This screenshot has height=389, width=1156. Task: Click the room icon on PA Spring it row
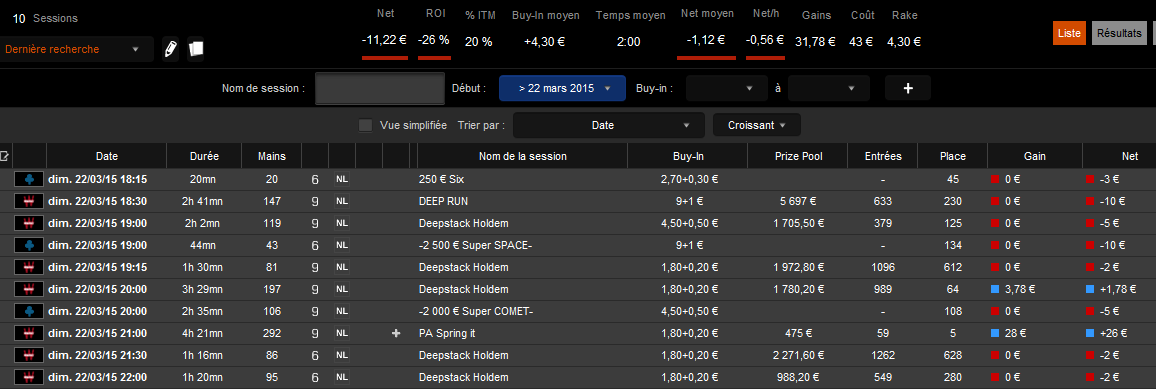(29, 334)
